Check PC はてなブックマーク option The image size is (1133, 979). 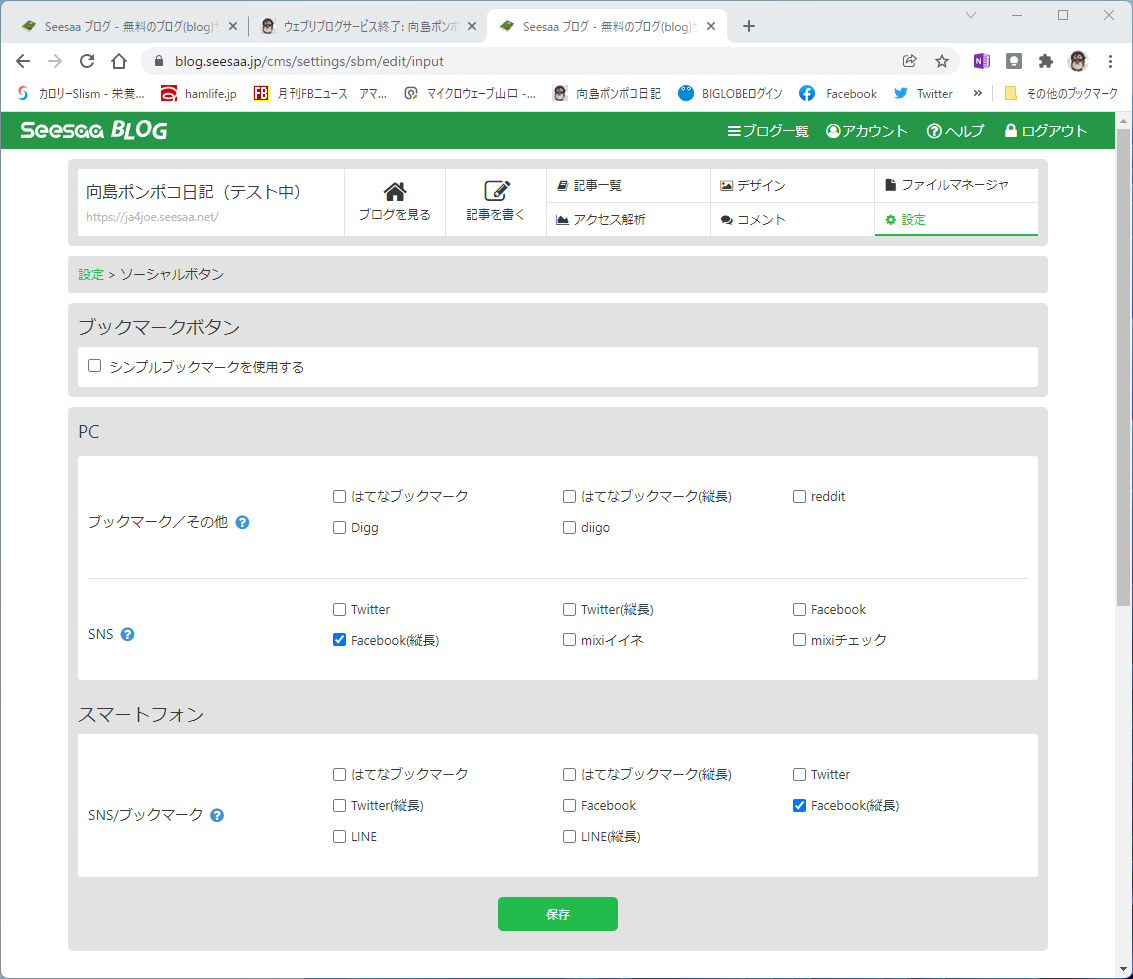(340, 496)
